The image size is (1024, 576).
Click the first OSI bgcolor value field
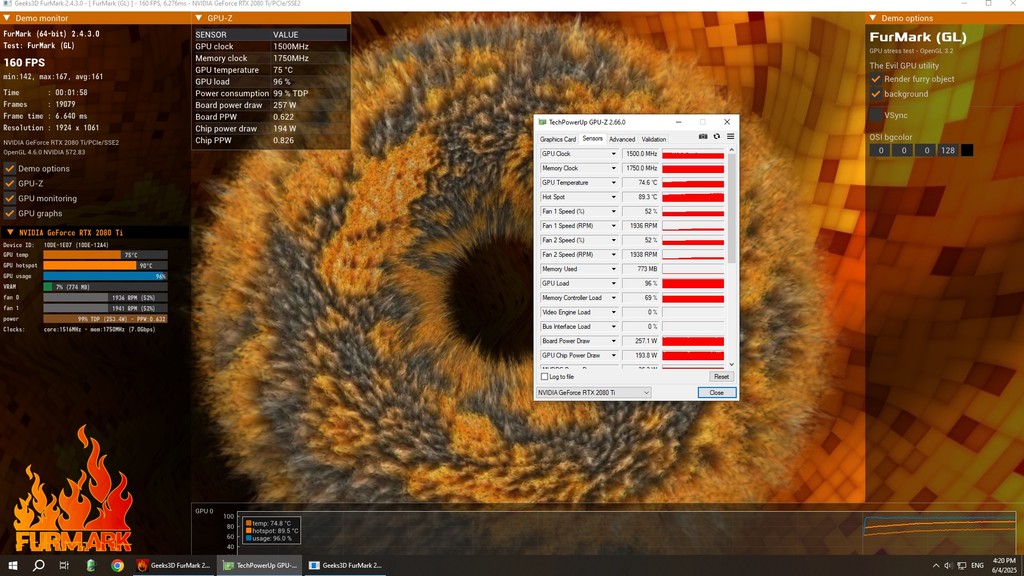click(x=880, y=150)
